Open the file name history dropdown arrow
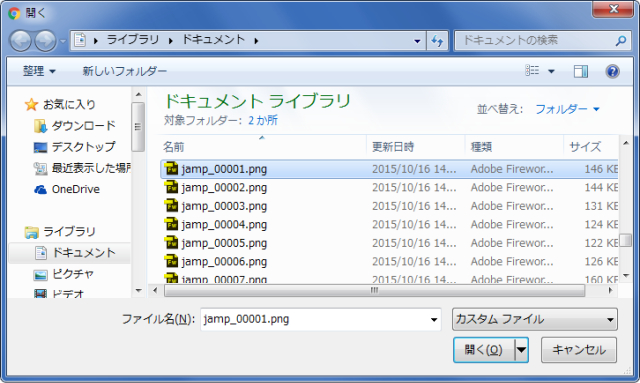 point(434,320)
